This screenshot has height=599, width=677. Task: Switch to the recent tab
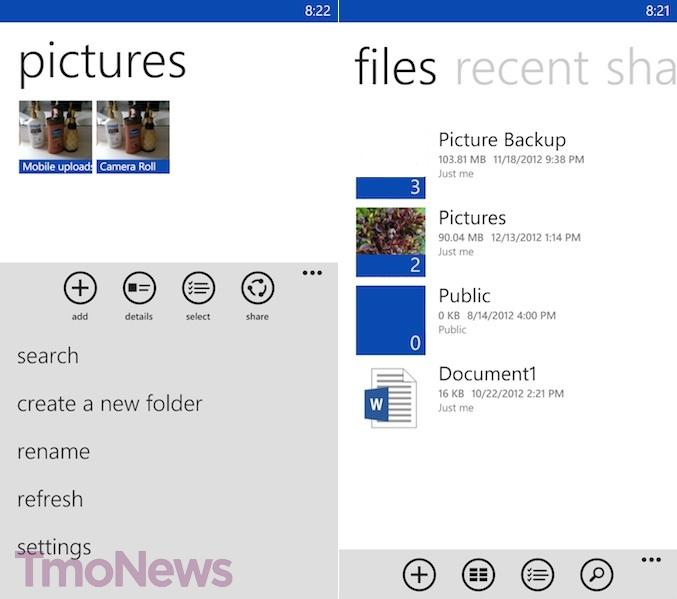click(x=522, y=68)
